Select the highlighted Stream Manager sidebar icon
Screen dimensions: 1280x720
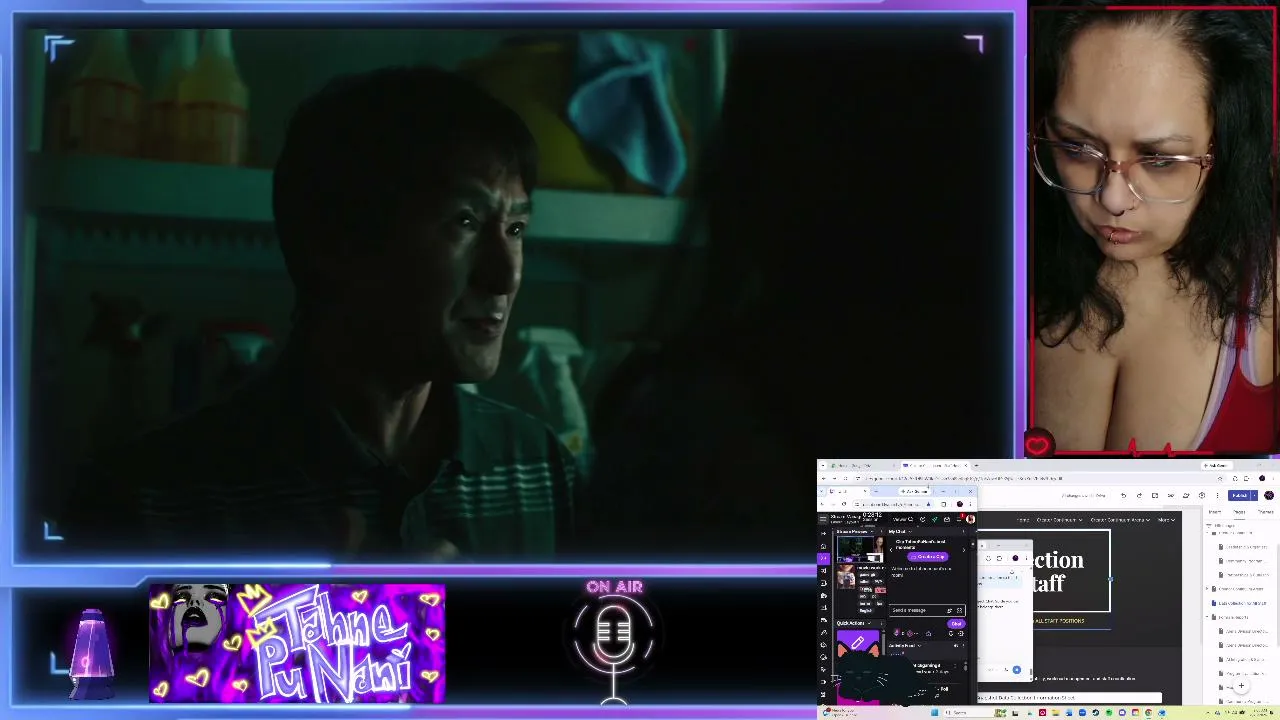(823, 557)
